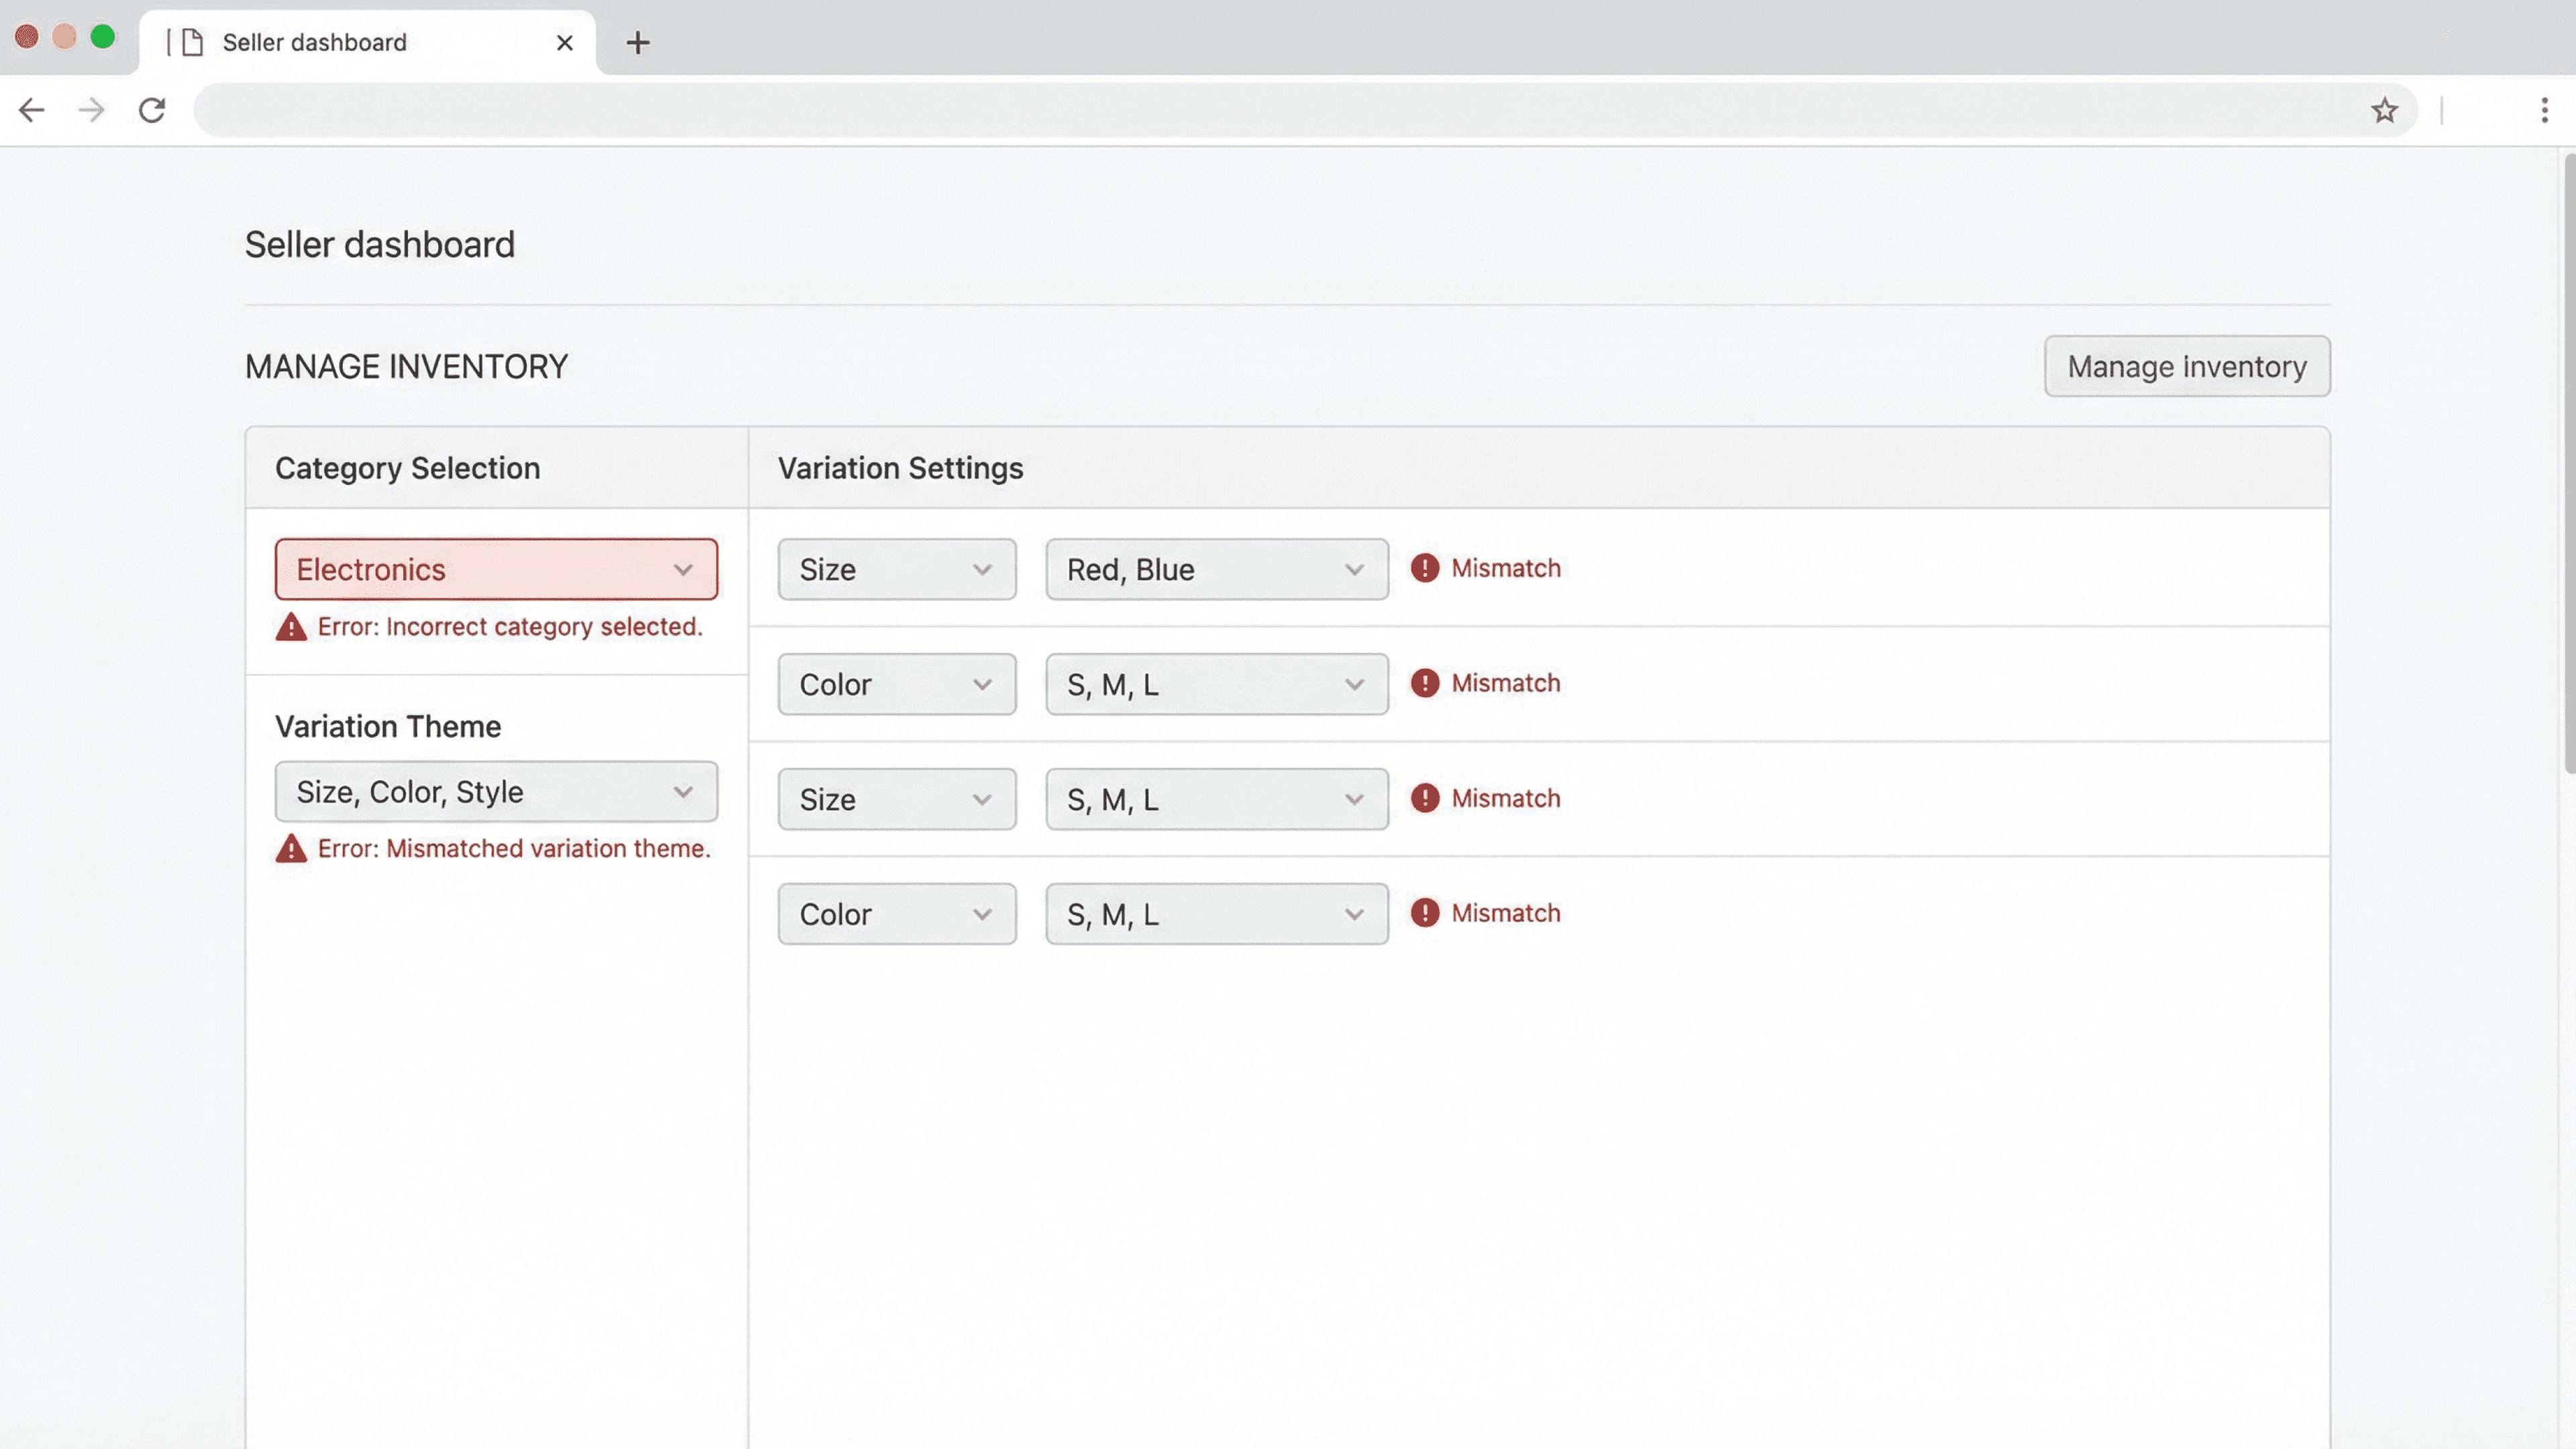This screenshot has height=1449, width=2576.
Task: Click the browser forward arrow
Action: pos(91,110)
